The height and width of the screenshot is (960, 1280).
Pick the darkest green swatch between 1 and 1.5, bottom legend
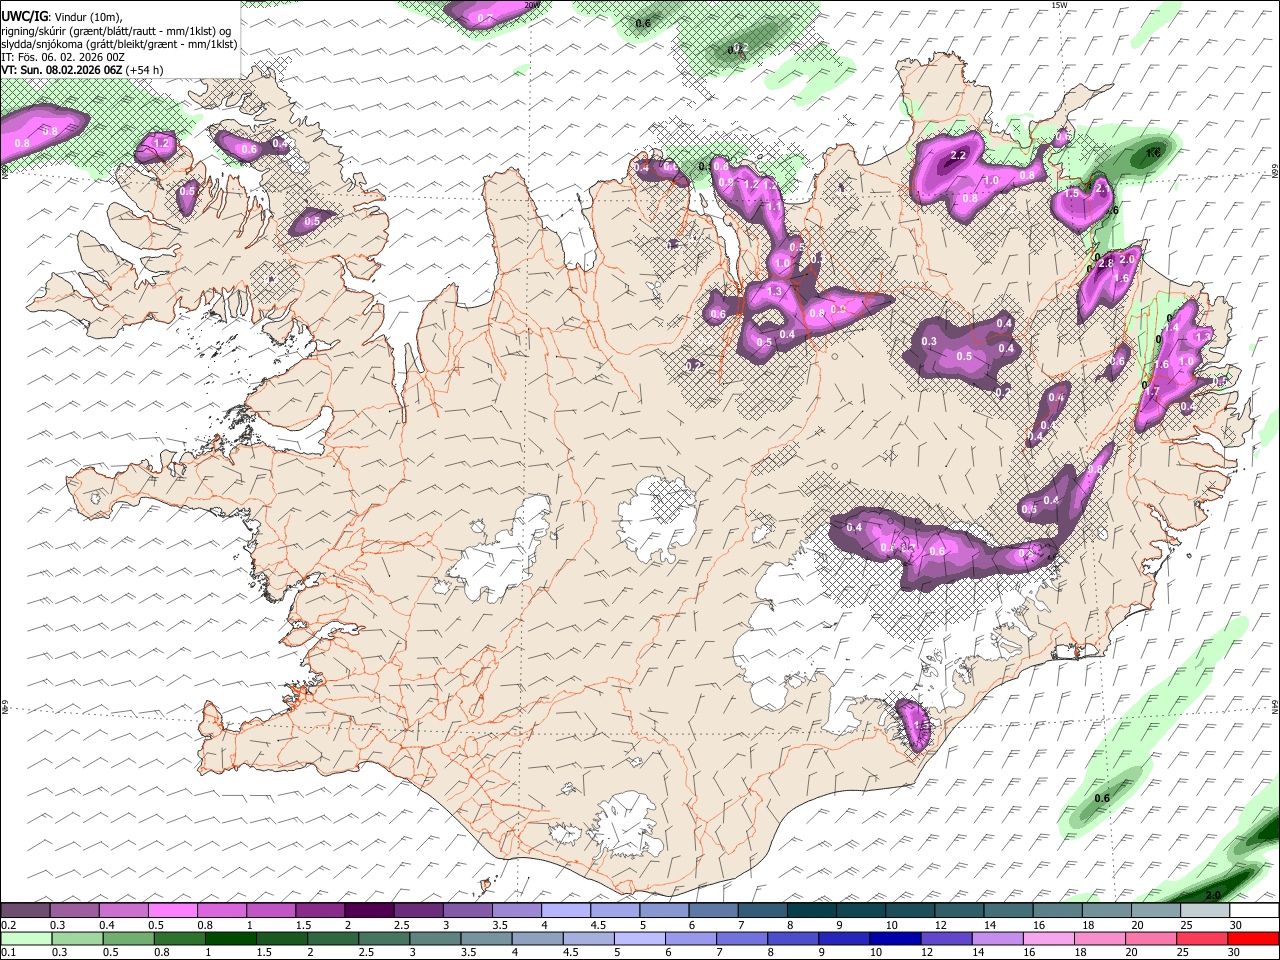pyautogui.click(x=230, y=938)
